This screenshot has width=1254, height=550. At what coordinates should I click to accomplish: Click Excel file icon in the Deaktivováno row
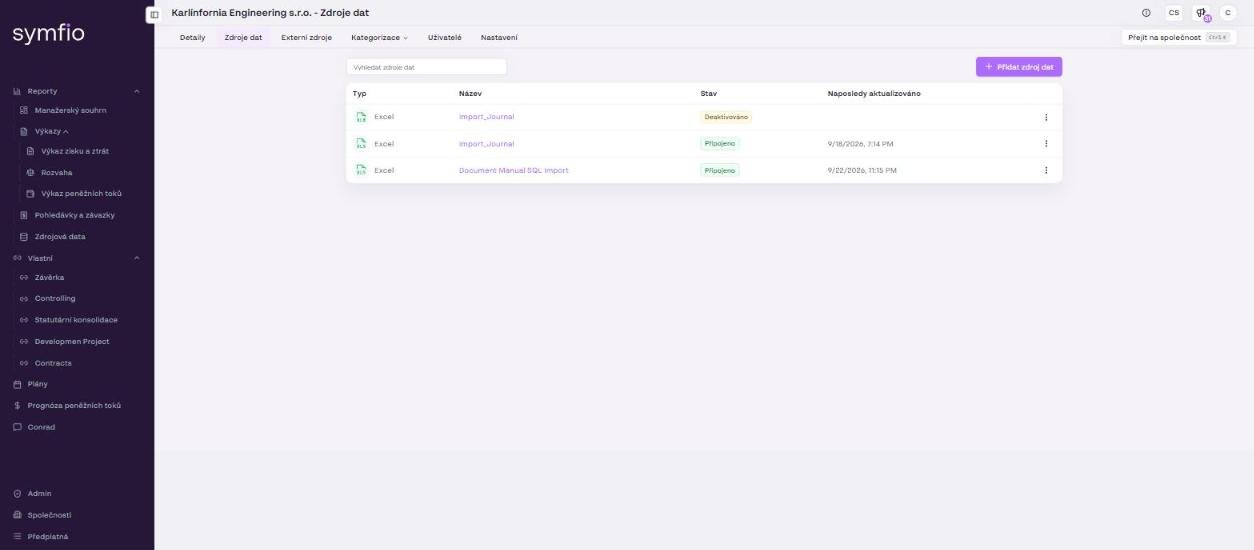pyautogui.click(x=361, y=117)
